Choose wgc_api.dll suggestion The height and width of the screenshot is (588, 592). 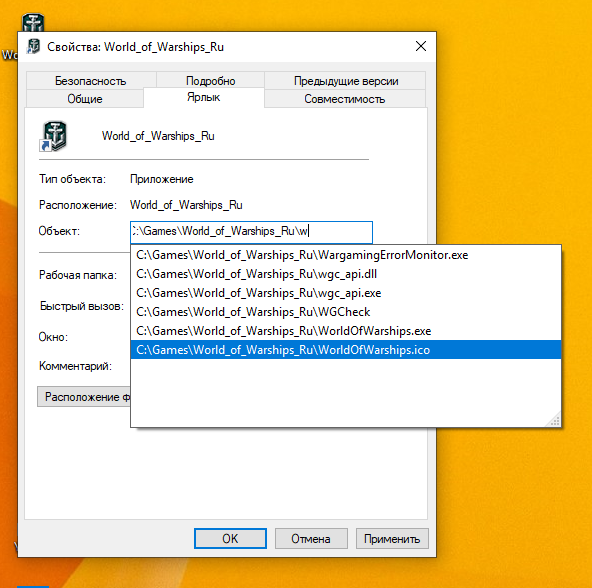(x=345, y=274)
